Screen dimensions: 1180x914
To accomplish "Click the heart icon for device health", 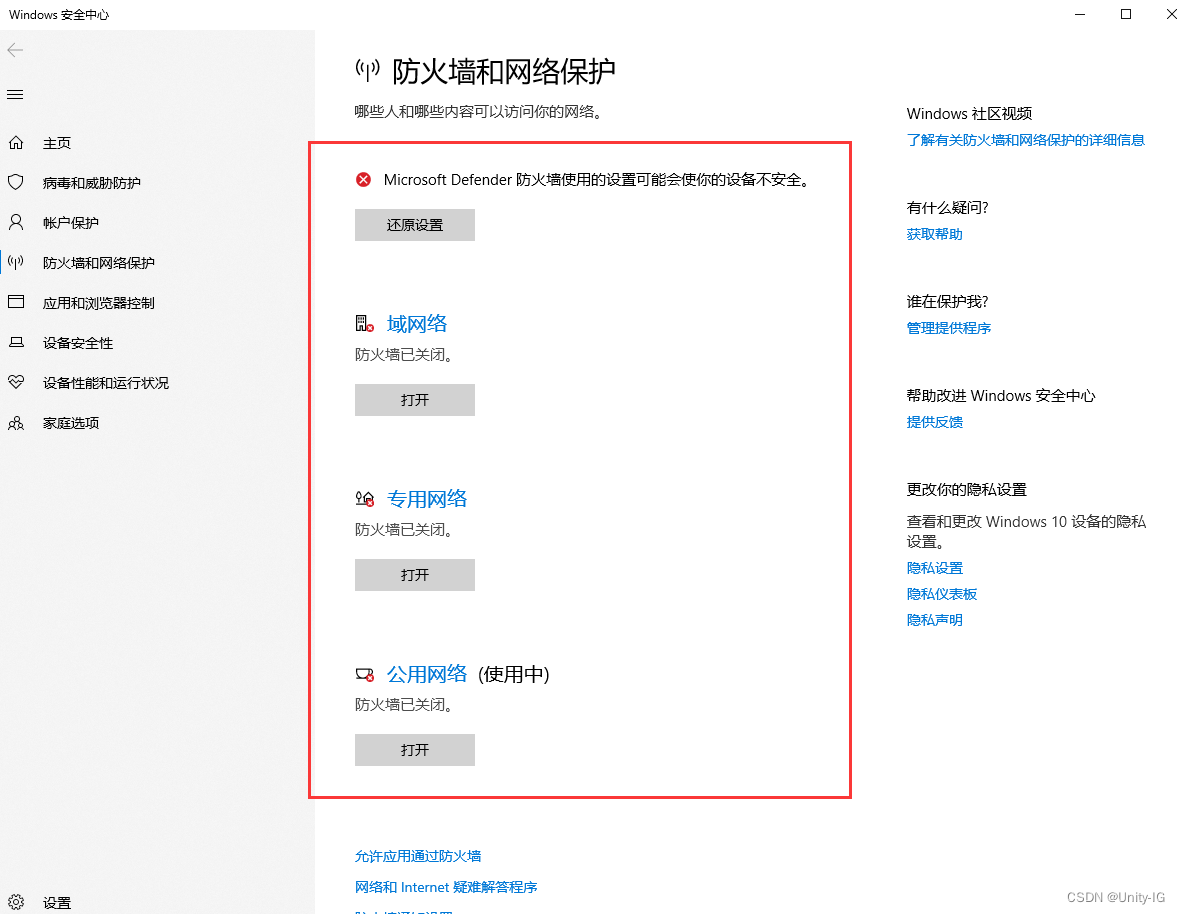I will coord(16,381).
